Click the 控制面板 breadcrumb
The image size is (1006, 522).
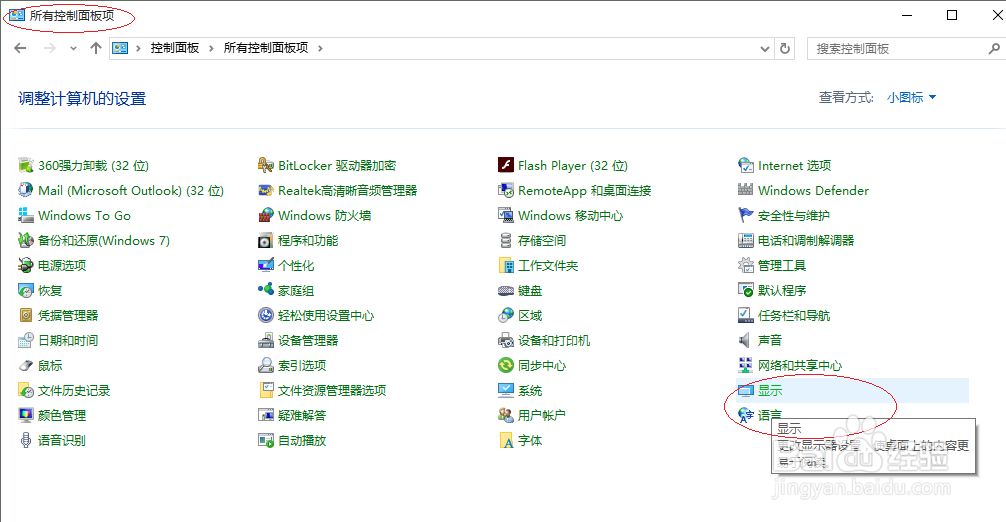[175, 48]
